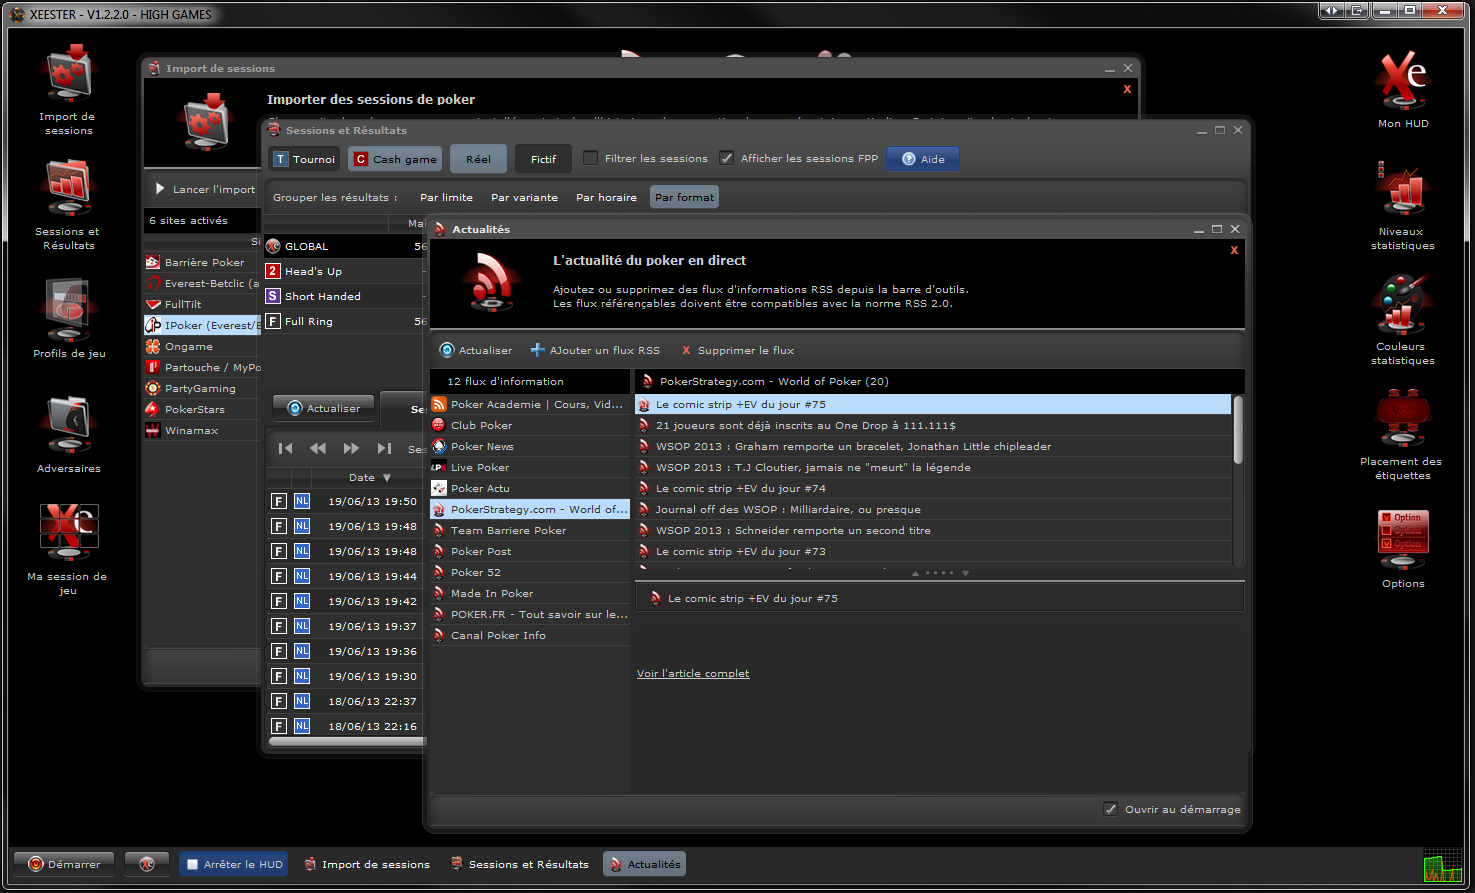Screen dimensions: 1475x893
Task: Click the Club Poker feed icon
Action: pos(438,425)
